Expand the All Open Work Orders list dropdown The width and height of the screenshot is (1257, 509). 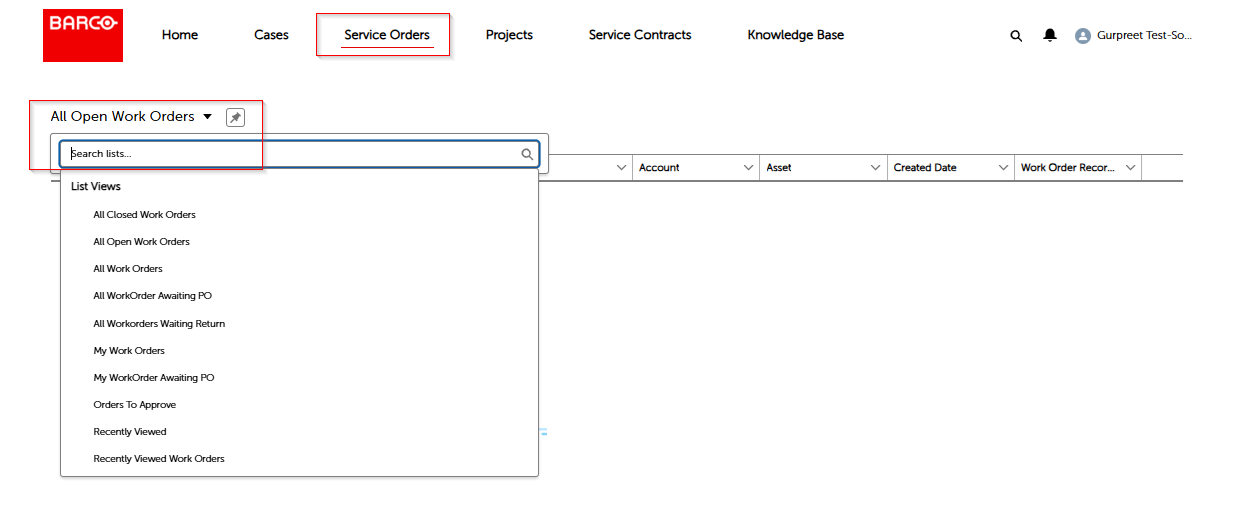pyautogui.click(x=207, y=117)
